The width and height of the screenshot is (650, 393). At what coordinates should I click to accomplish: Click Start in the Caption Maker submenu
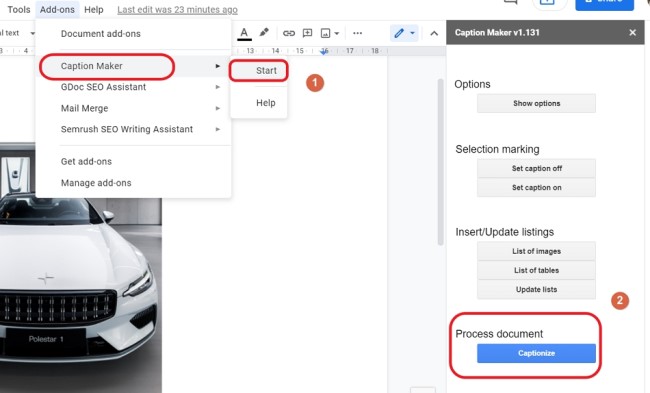pos(259,70)
